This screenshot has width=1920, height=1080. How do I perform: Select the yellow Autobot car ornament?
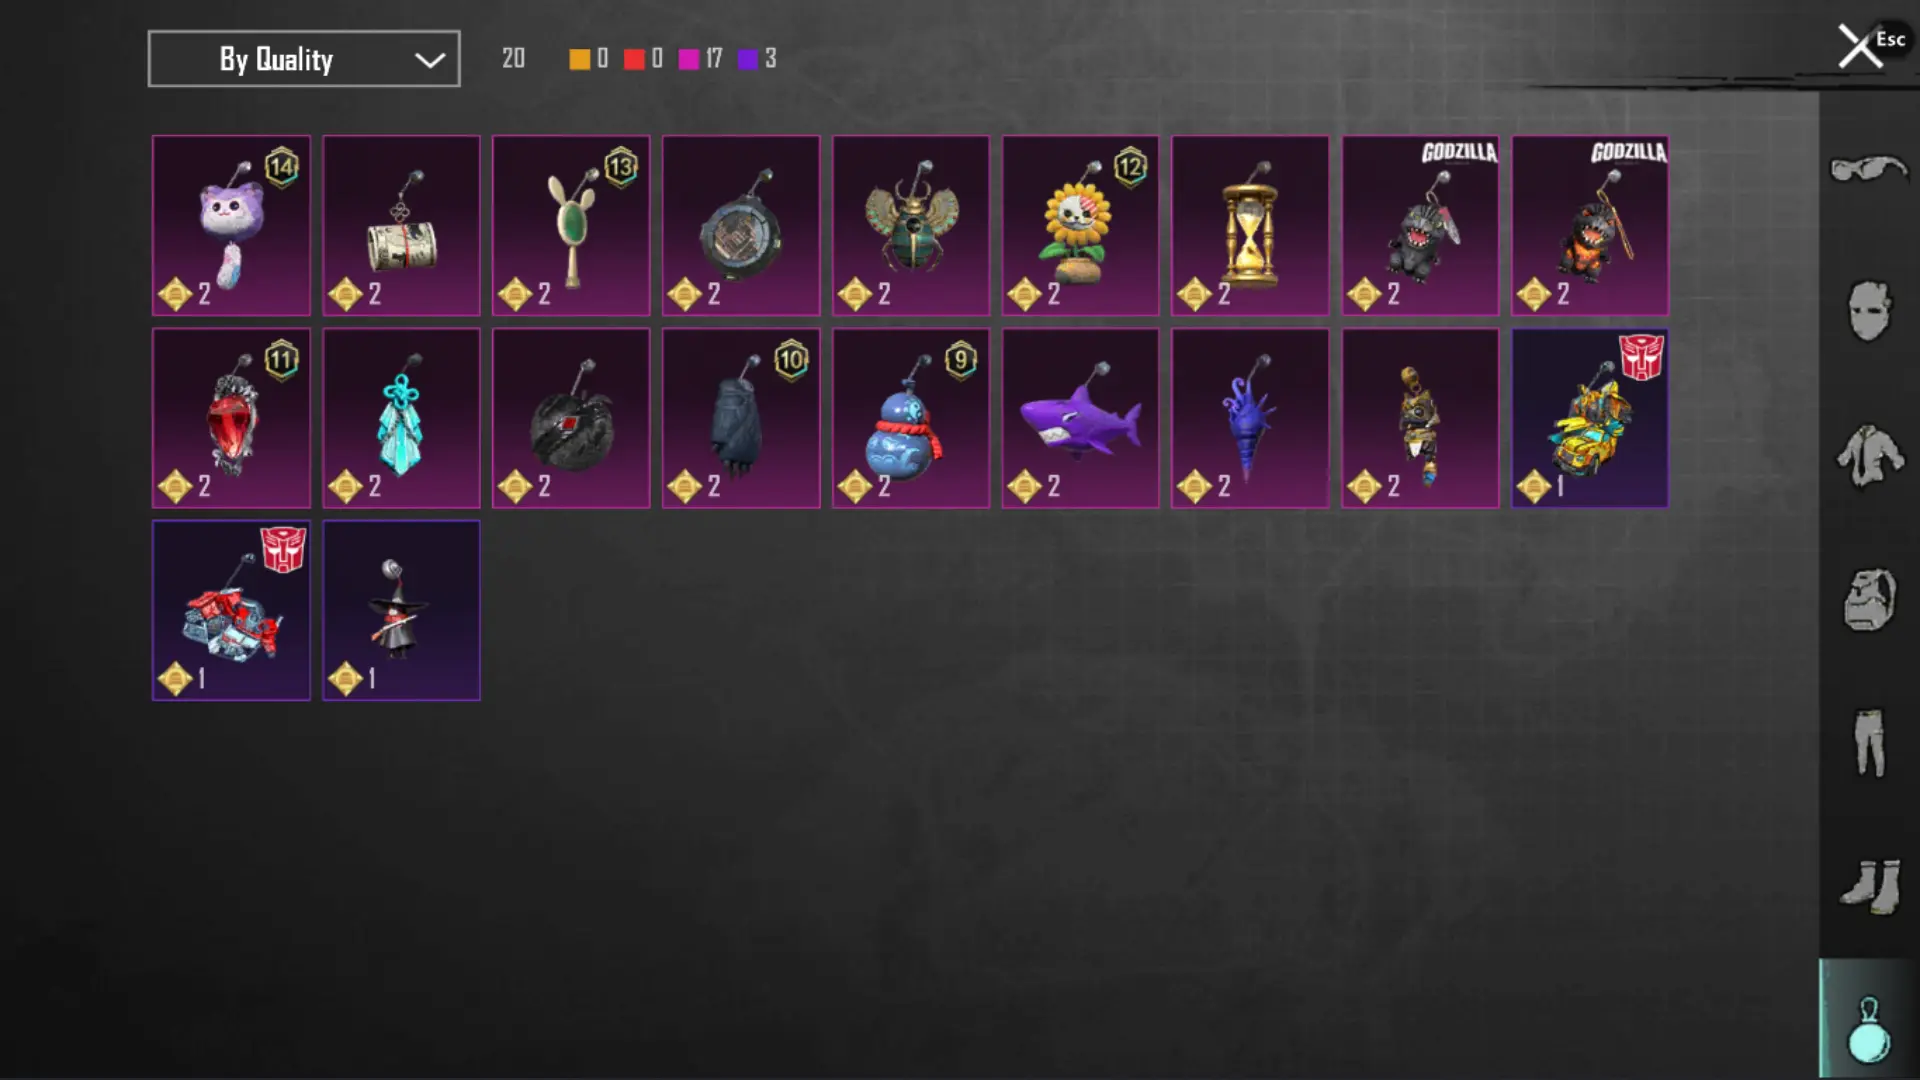(x=1590, y=418)
